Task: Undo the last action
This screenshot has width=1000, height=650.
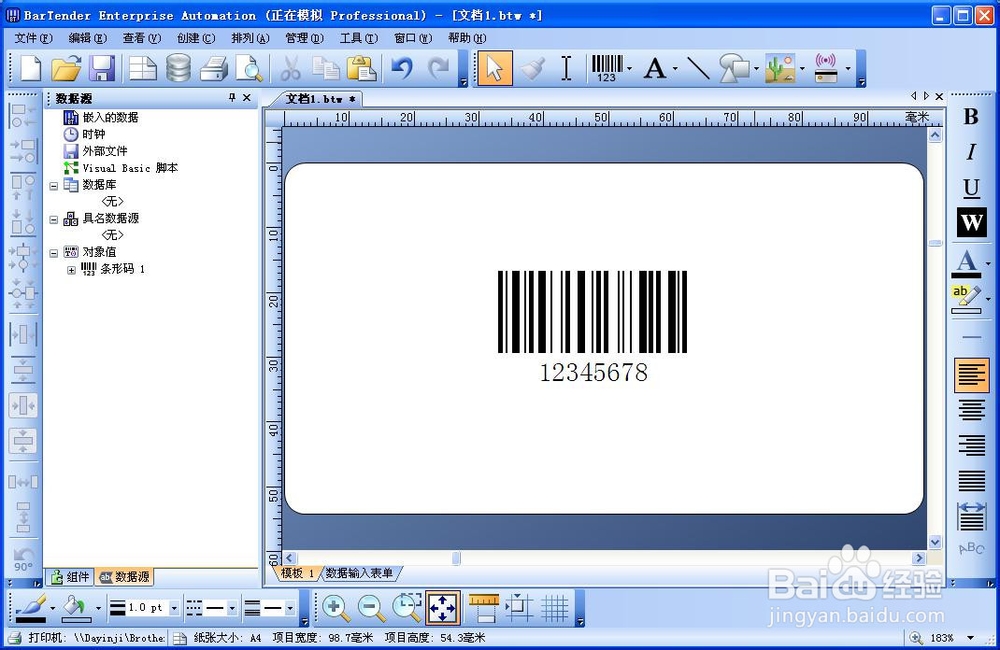Action: [402, 68]
